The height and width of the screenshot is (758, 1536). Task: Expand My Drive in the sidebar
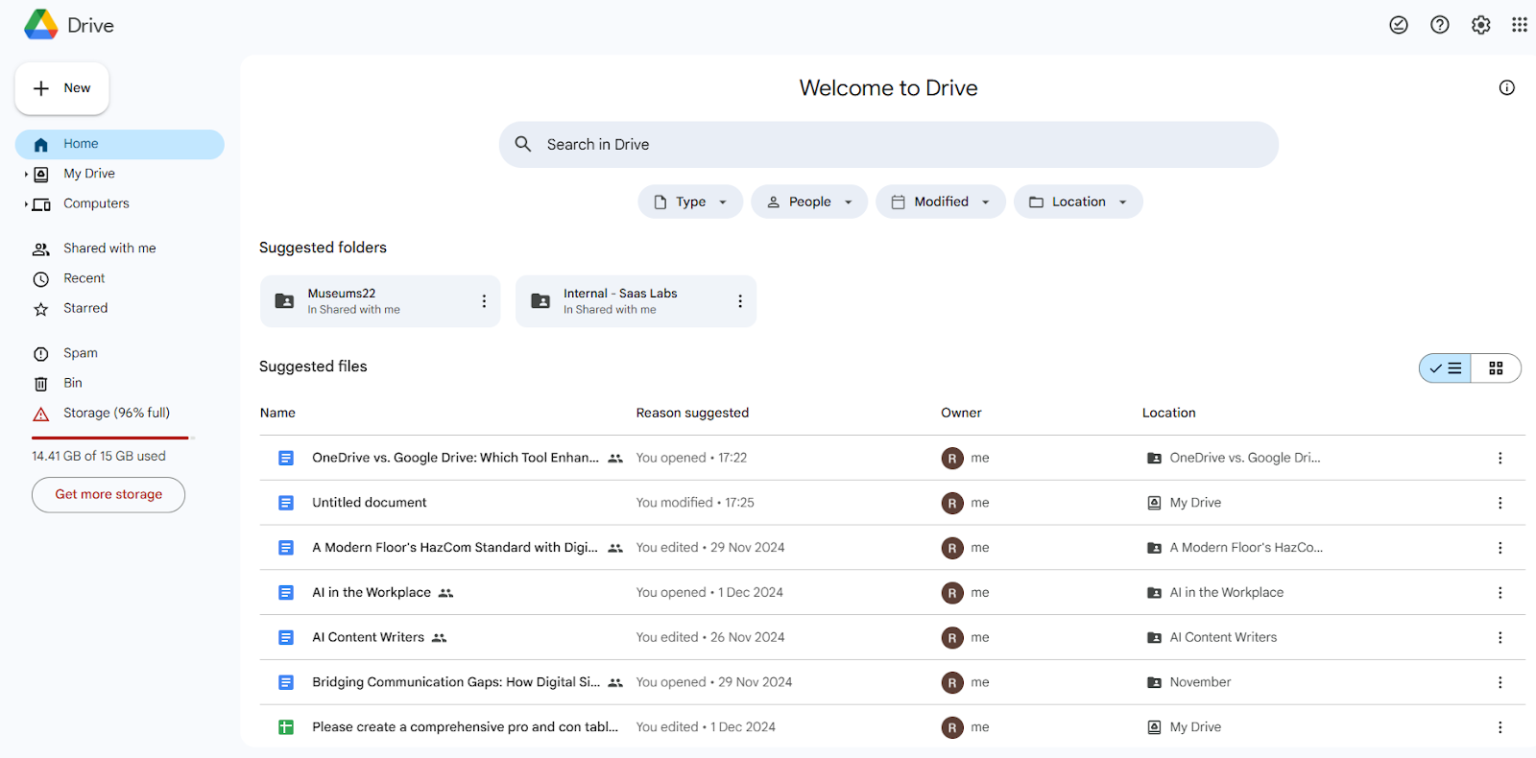point(24,173)
